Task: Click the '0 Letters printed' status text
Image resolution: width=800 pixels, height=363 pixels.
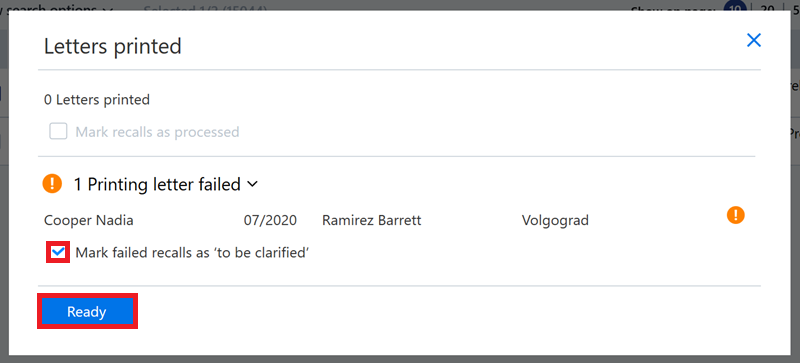Action: click(97, 100)
